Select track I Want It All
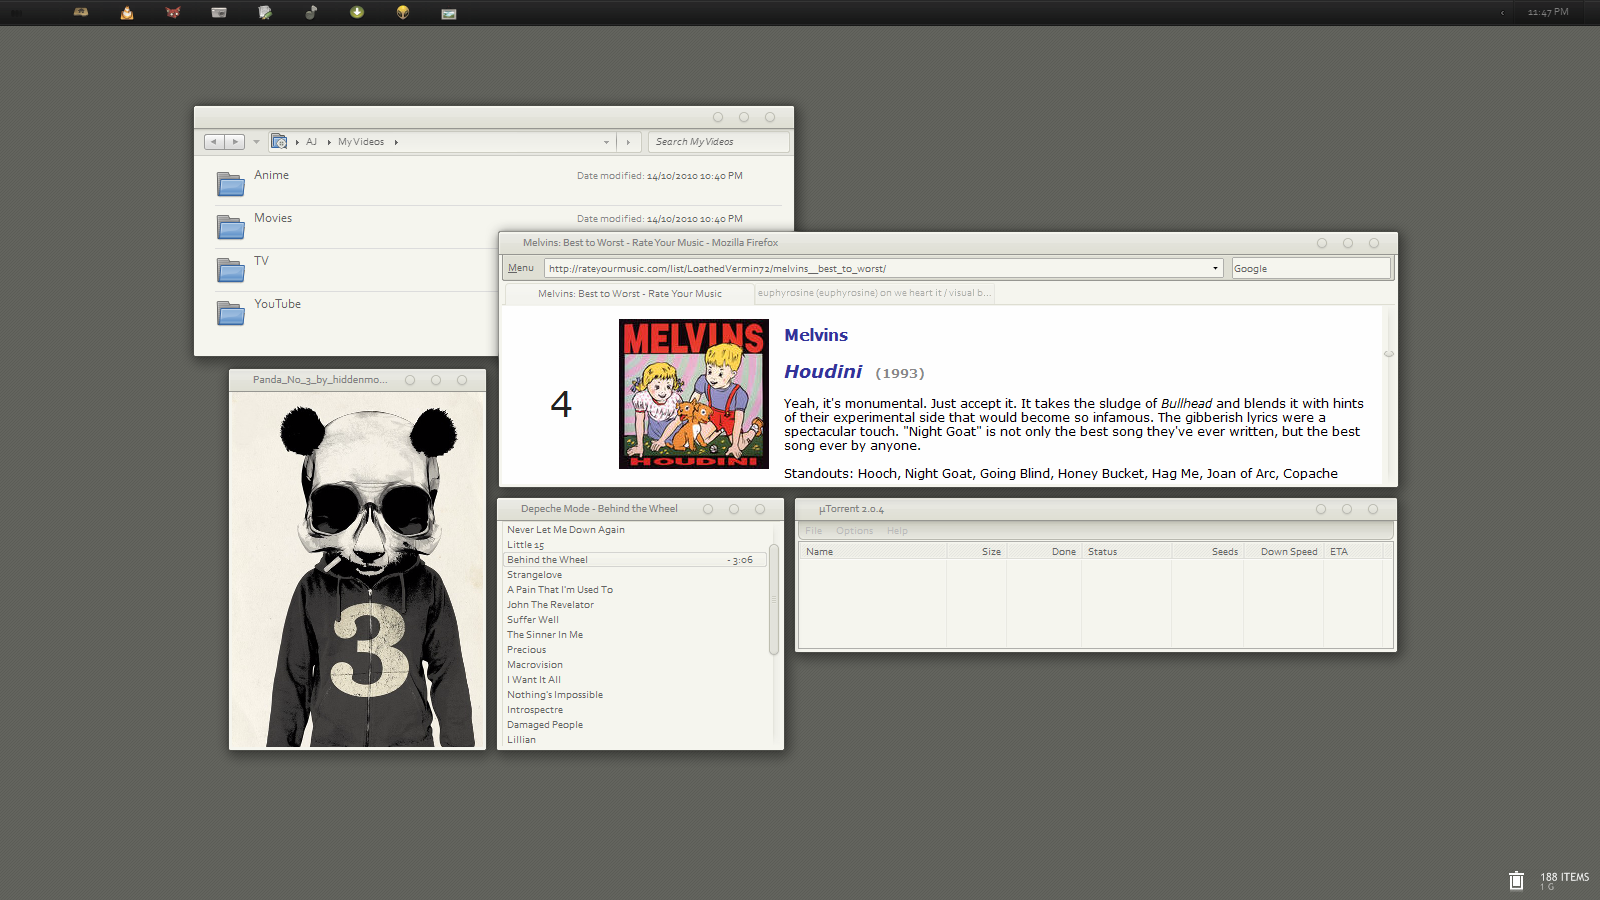The height and width of the screenshot is (900, 1600). point(534,680)
